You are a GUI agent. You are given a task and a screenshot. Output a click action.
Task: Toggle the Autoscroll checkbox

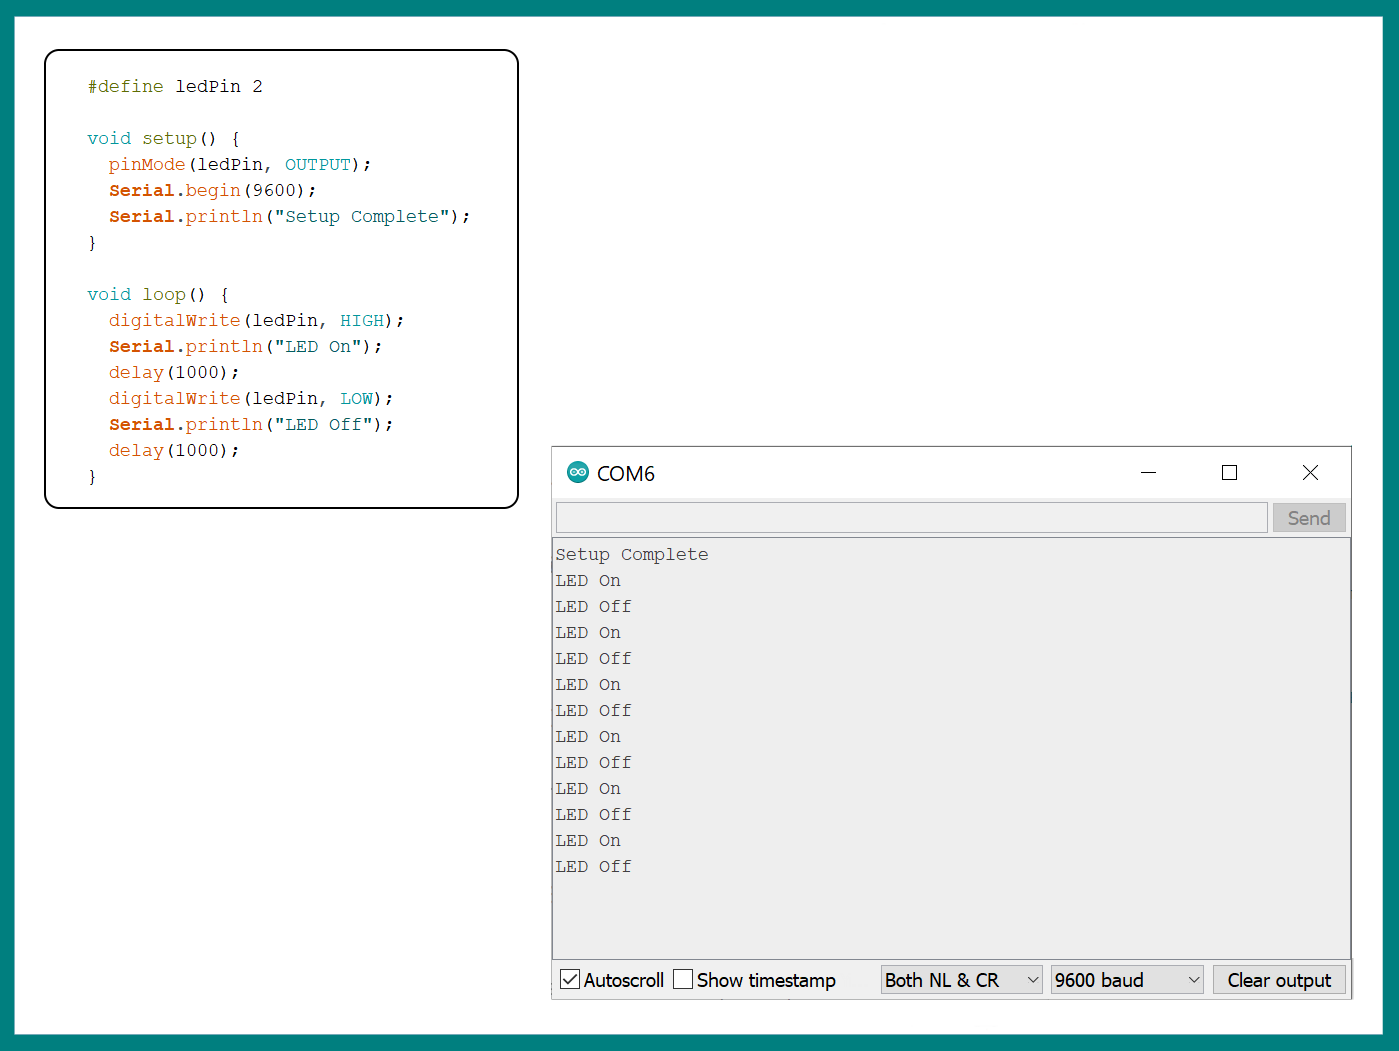(570, 980)
